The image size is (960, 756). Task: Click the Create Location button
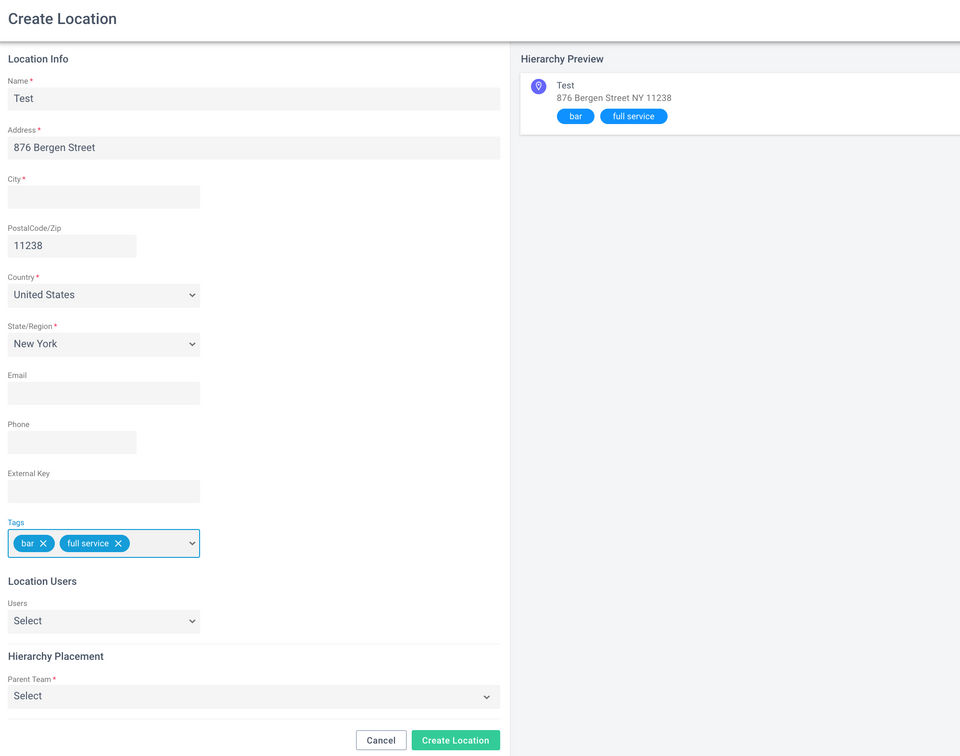(x=455, y=740)
